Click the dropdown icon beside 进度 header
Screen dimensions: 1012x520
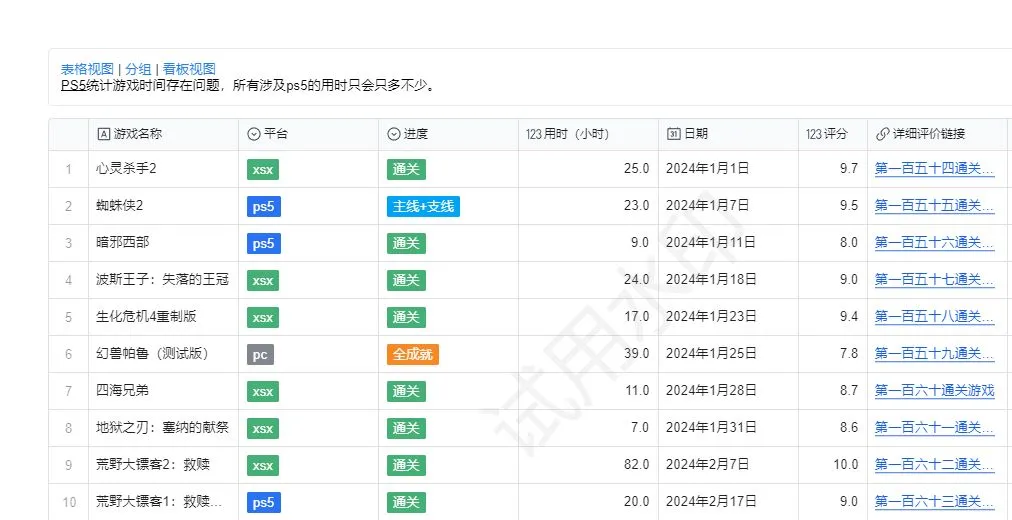pos(394,134)
